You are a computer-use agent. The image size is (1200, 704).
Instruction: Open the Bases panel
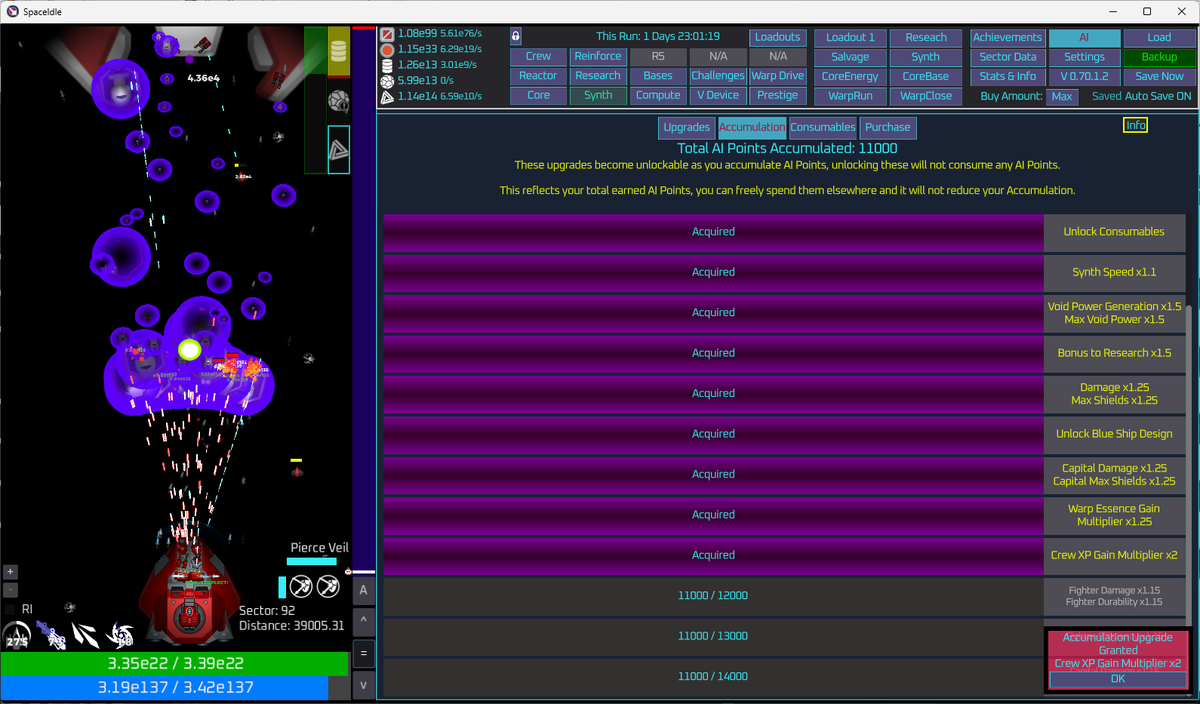point(658,76)
